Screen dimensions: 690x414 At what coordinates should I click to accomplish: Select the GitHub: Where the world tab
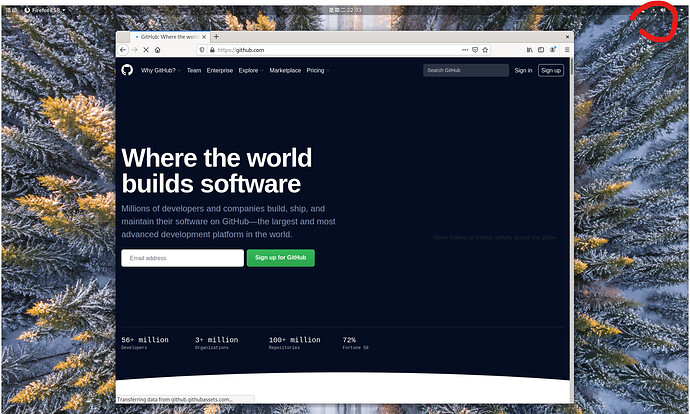(169, 37)
